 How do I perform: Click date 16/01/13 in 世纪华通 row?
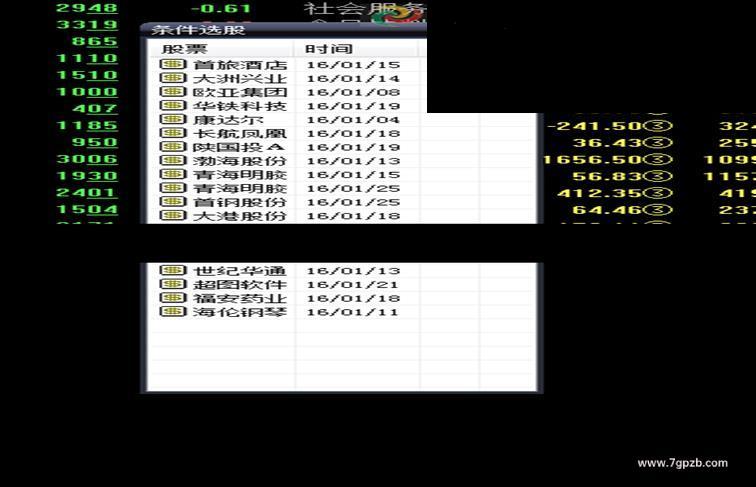pyautogui.click(x=353, y=271)
